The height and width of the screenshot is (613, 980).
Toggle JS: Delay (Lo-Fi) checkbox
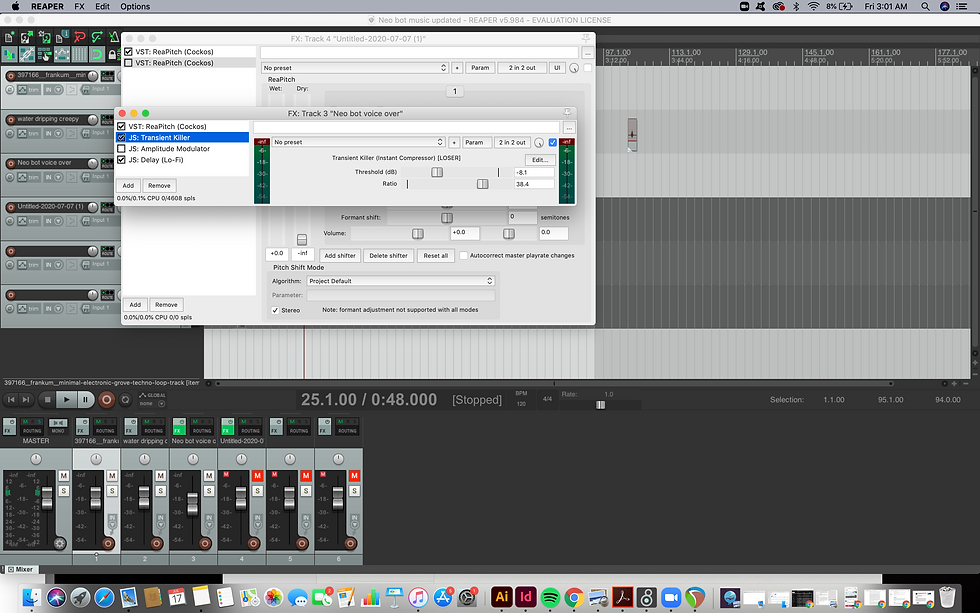(x=121, y=160)
